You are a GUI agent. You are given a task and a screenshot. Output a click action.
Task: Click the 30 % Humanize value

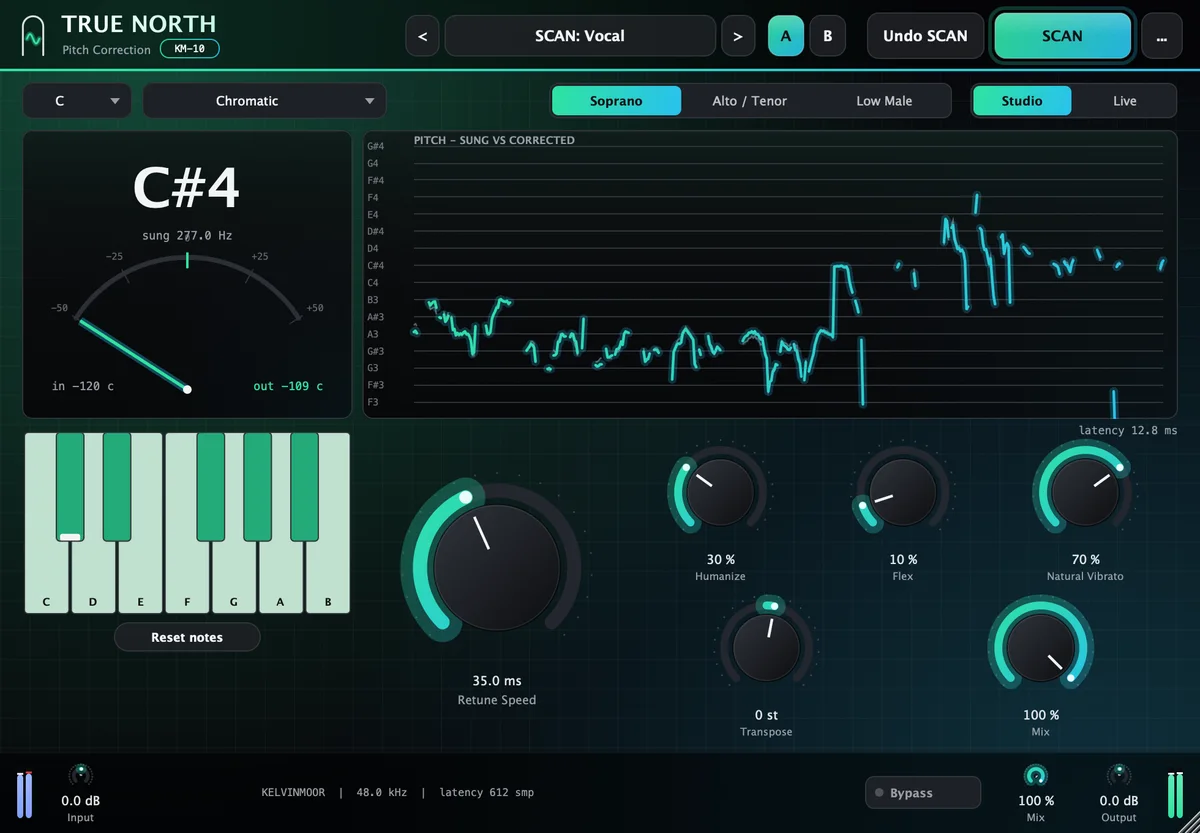click(720, 560)
